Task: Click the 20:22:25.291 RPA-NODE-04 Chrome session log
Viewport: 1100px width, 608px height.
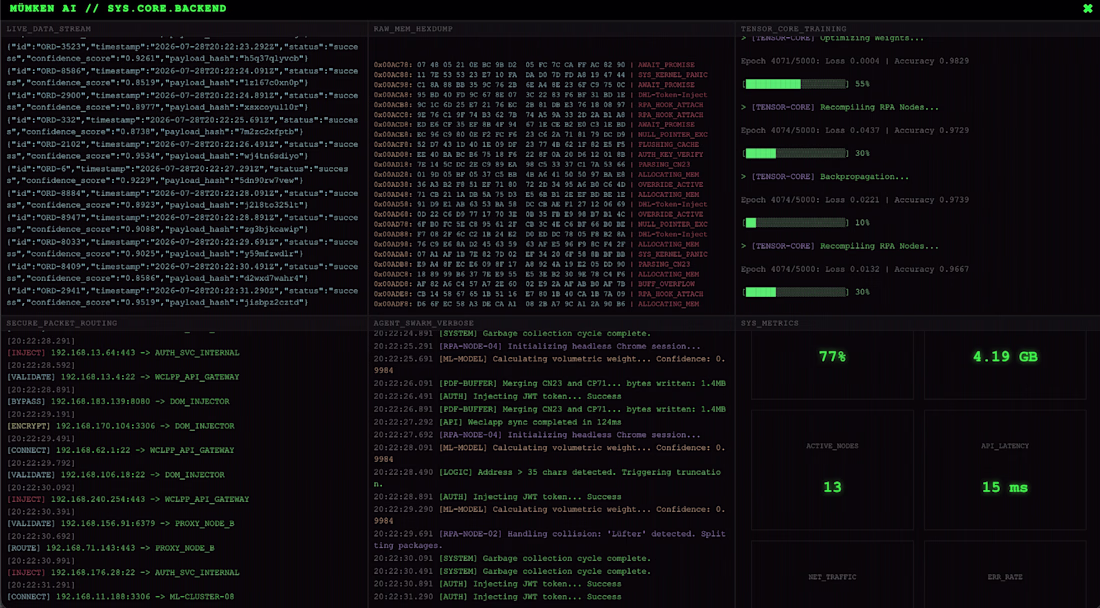Action: [537, 346]
